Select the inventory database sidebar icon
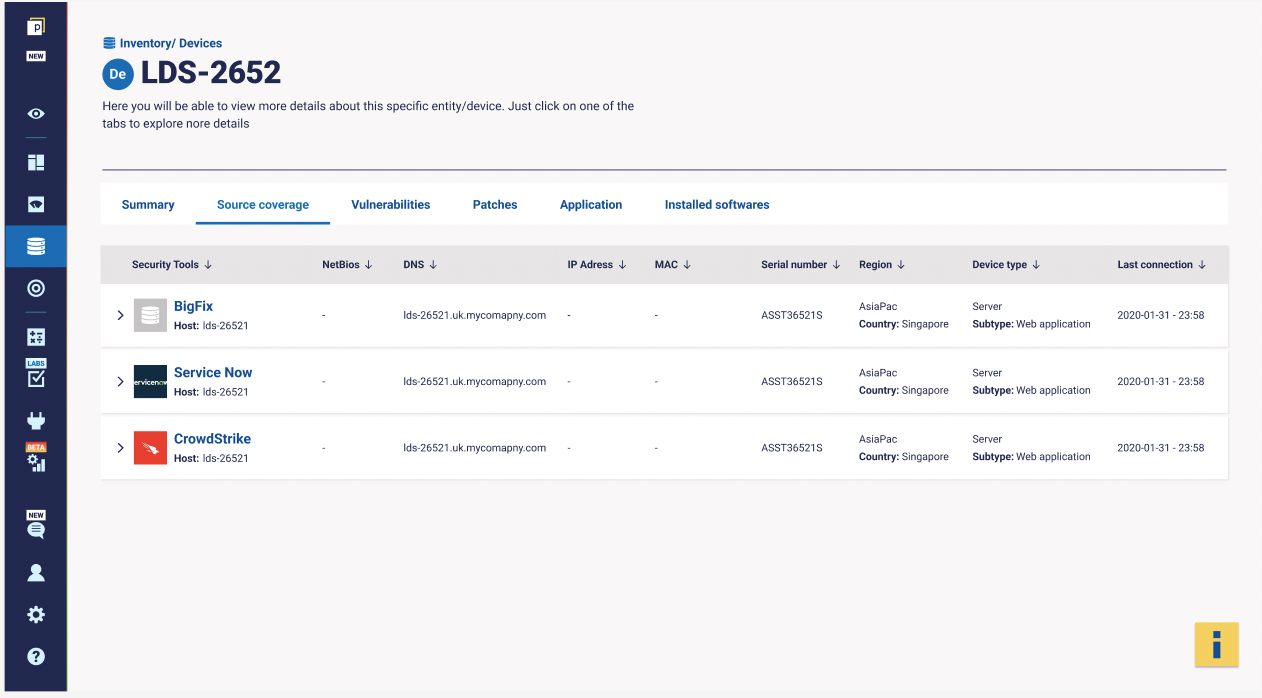1262x698 pixels. tap(36, 246)
